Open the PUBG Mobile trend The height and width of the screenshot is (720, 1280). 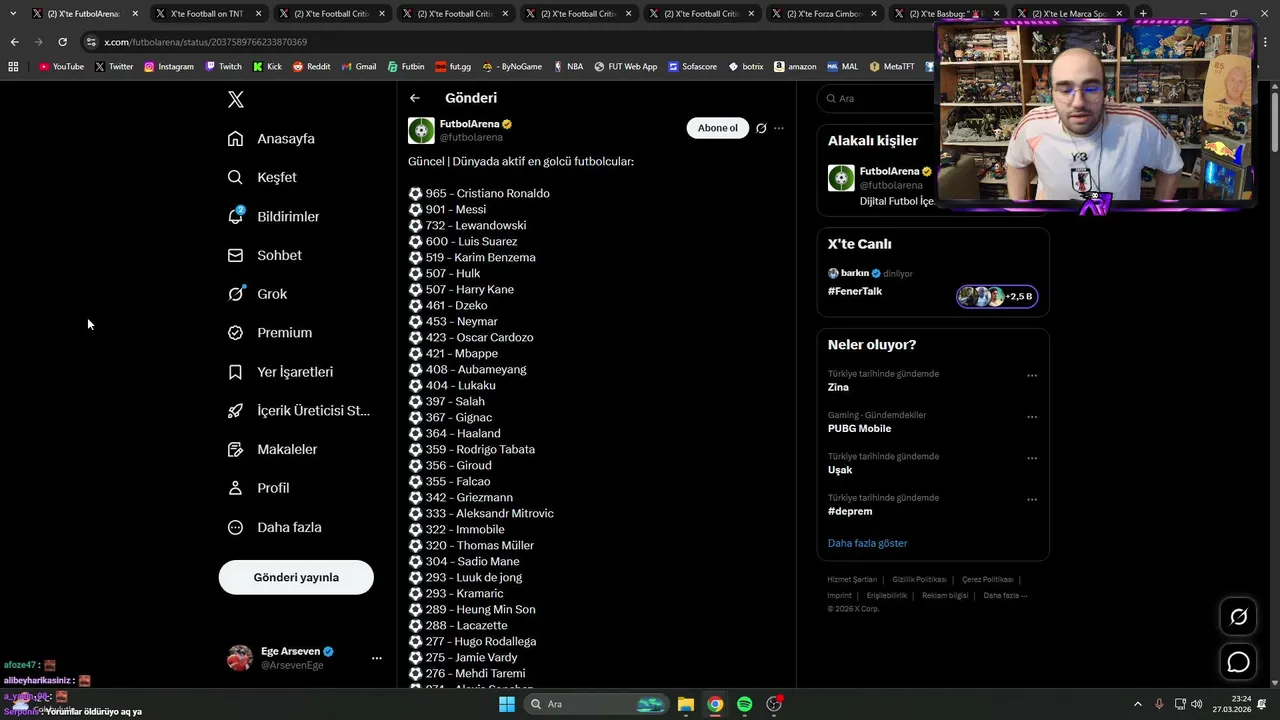[859, 428]
